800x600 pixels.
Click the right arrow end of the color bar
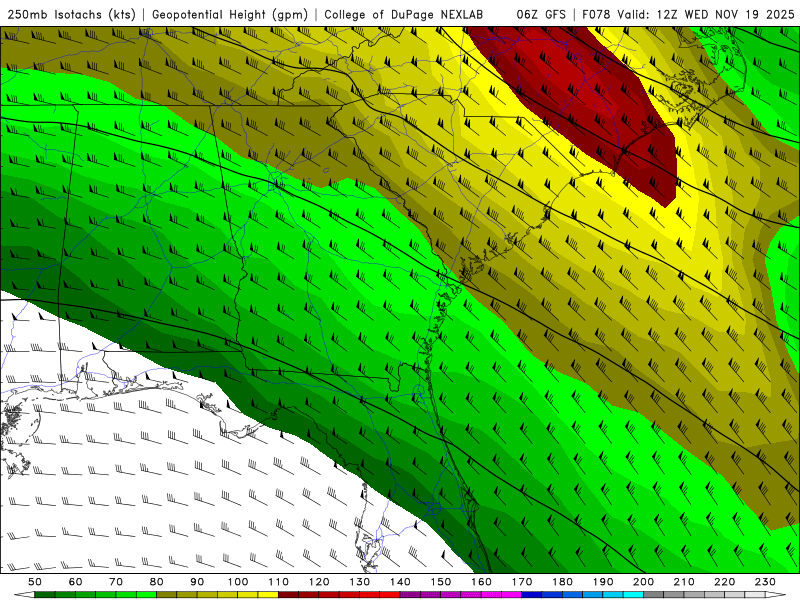(776, 595)
